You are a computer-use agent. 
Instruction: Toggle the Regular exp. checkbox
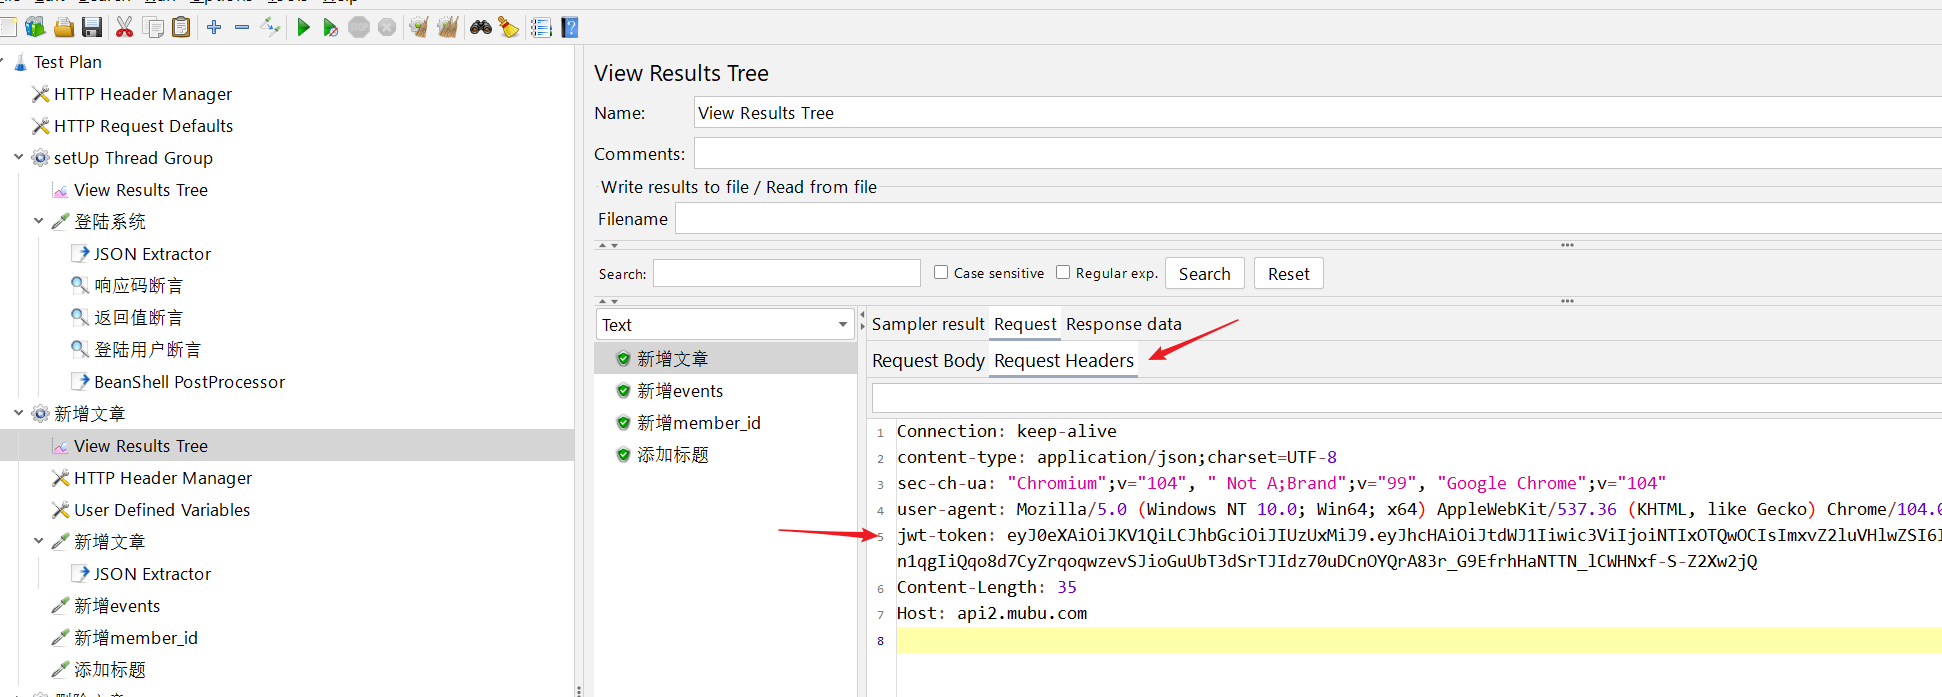[x=1063, y=272]
